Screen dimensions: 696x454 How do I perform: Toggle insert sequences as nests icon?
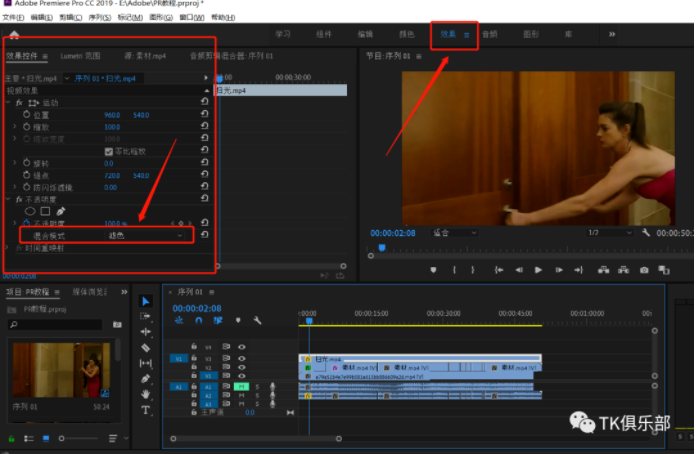pos(179,320)
